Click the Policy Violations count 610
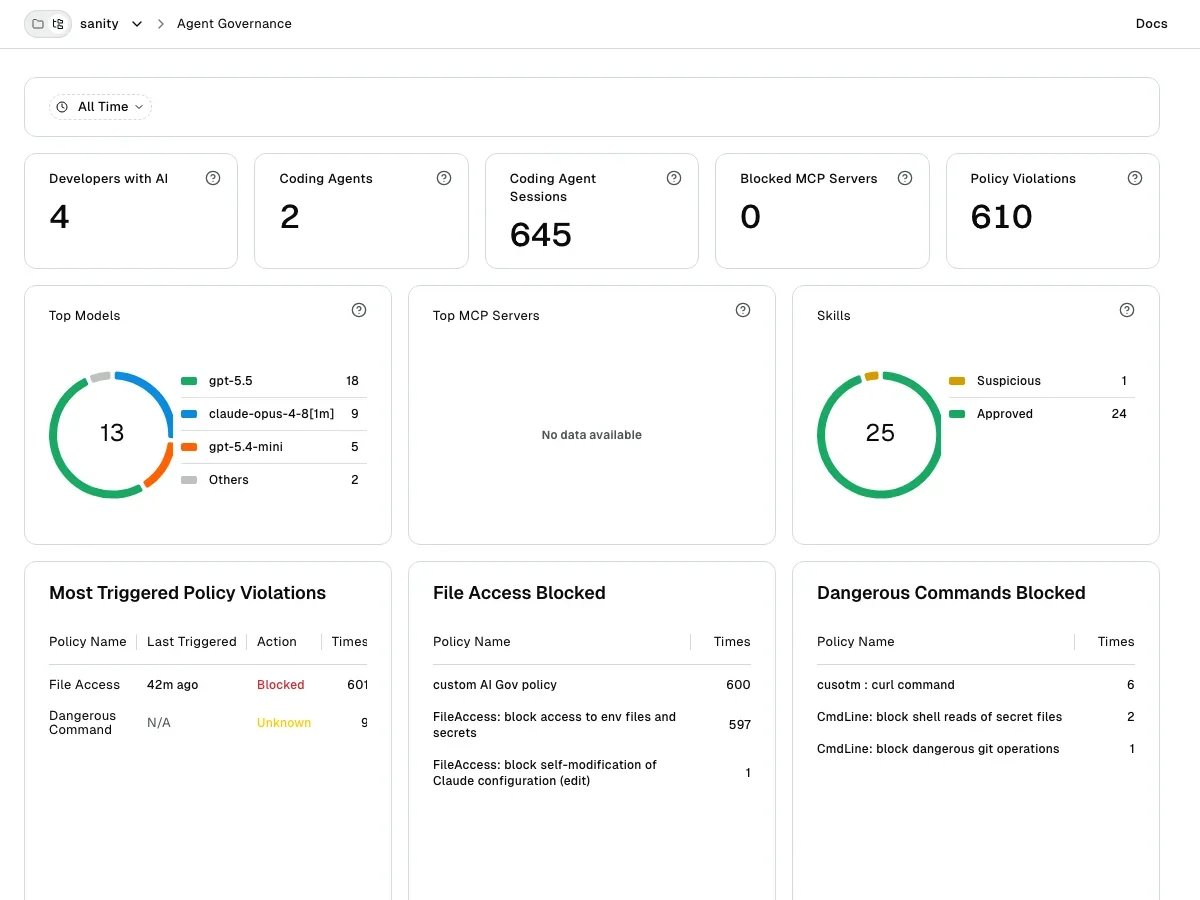This screenshot has width=1200, height=900. tap(1001, 217)
